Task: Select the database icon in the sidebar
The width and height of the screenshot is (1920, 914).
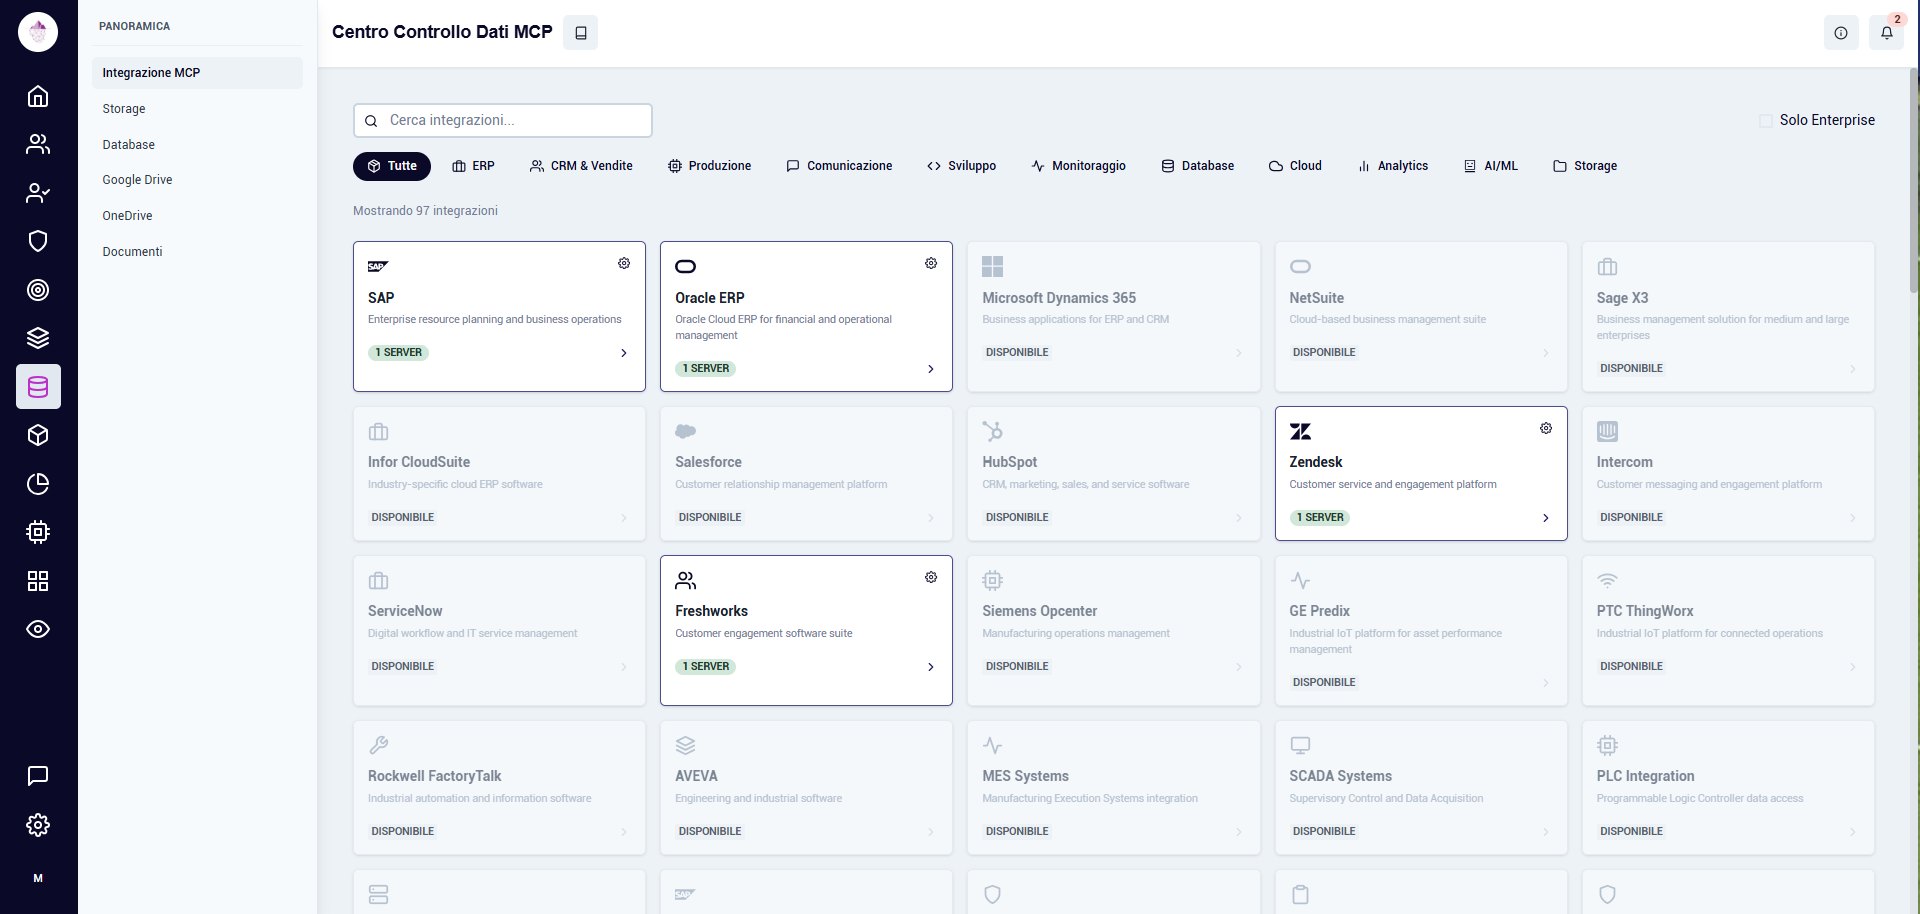Action: click(38, 386)
